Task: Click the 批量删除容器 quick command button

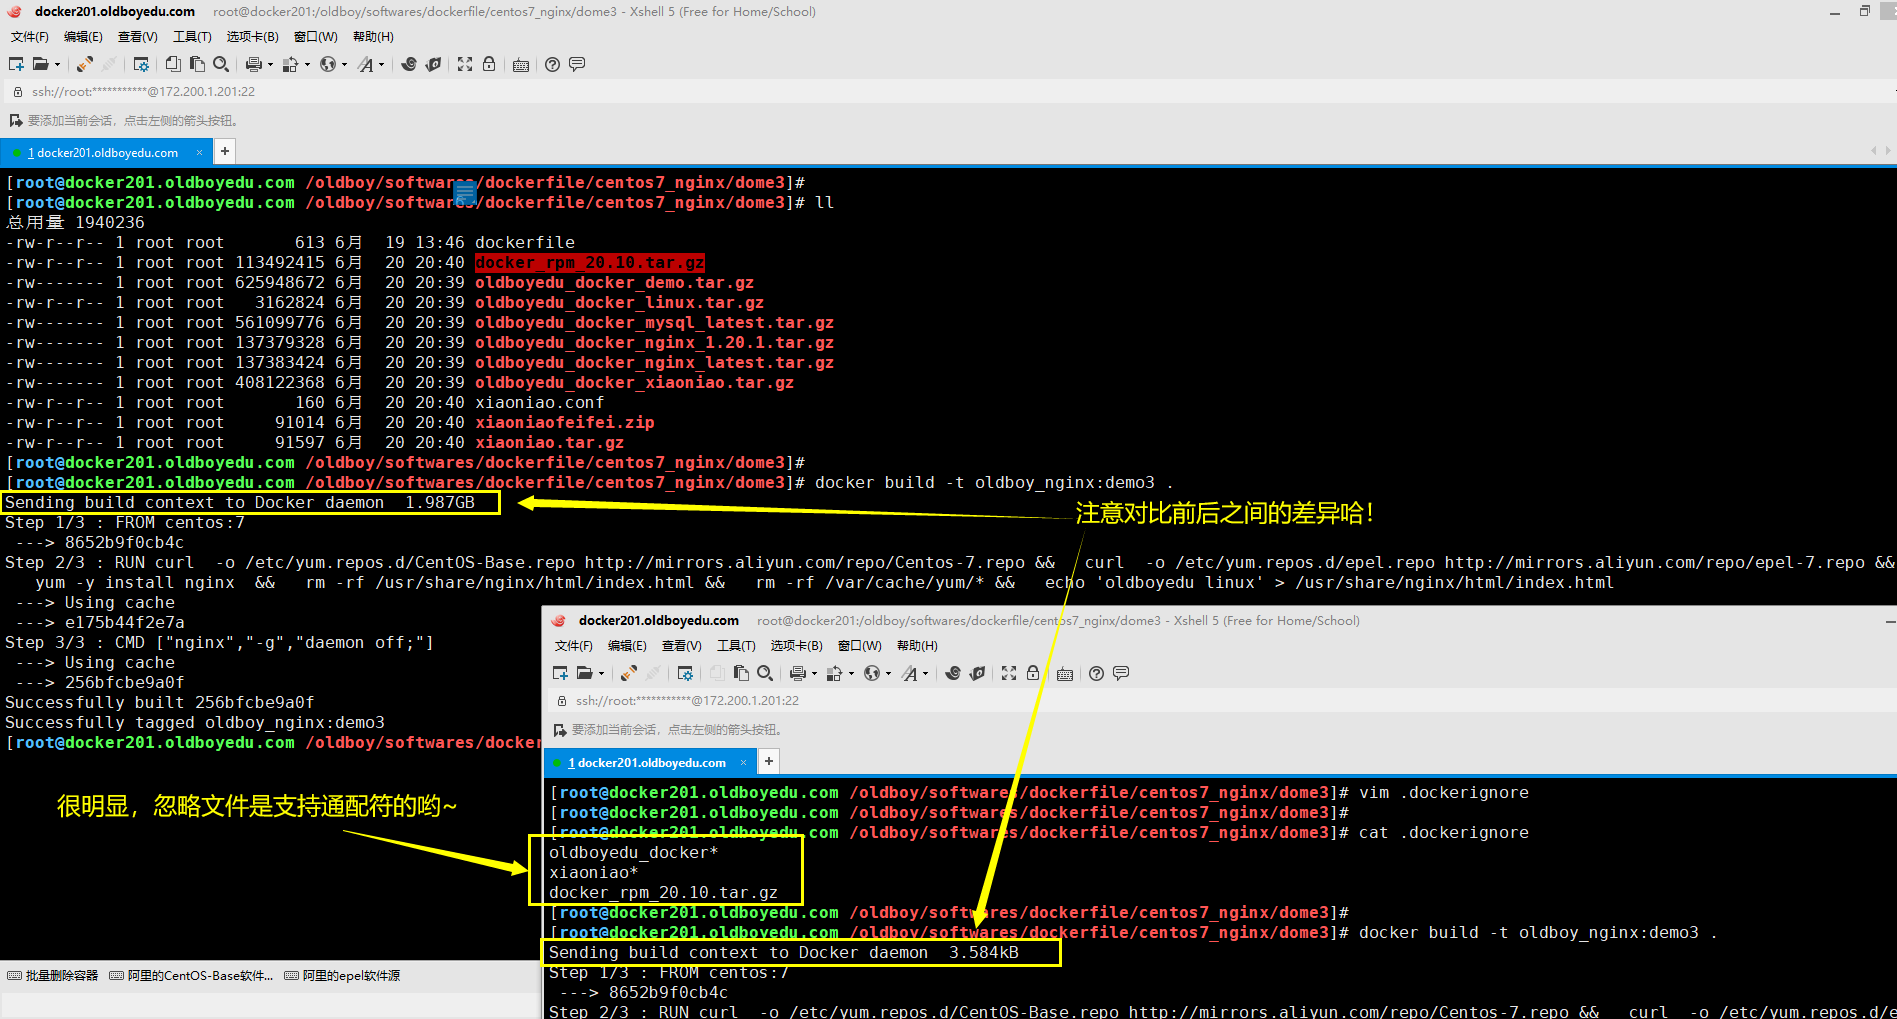Action: pos(53,976)
